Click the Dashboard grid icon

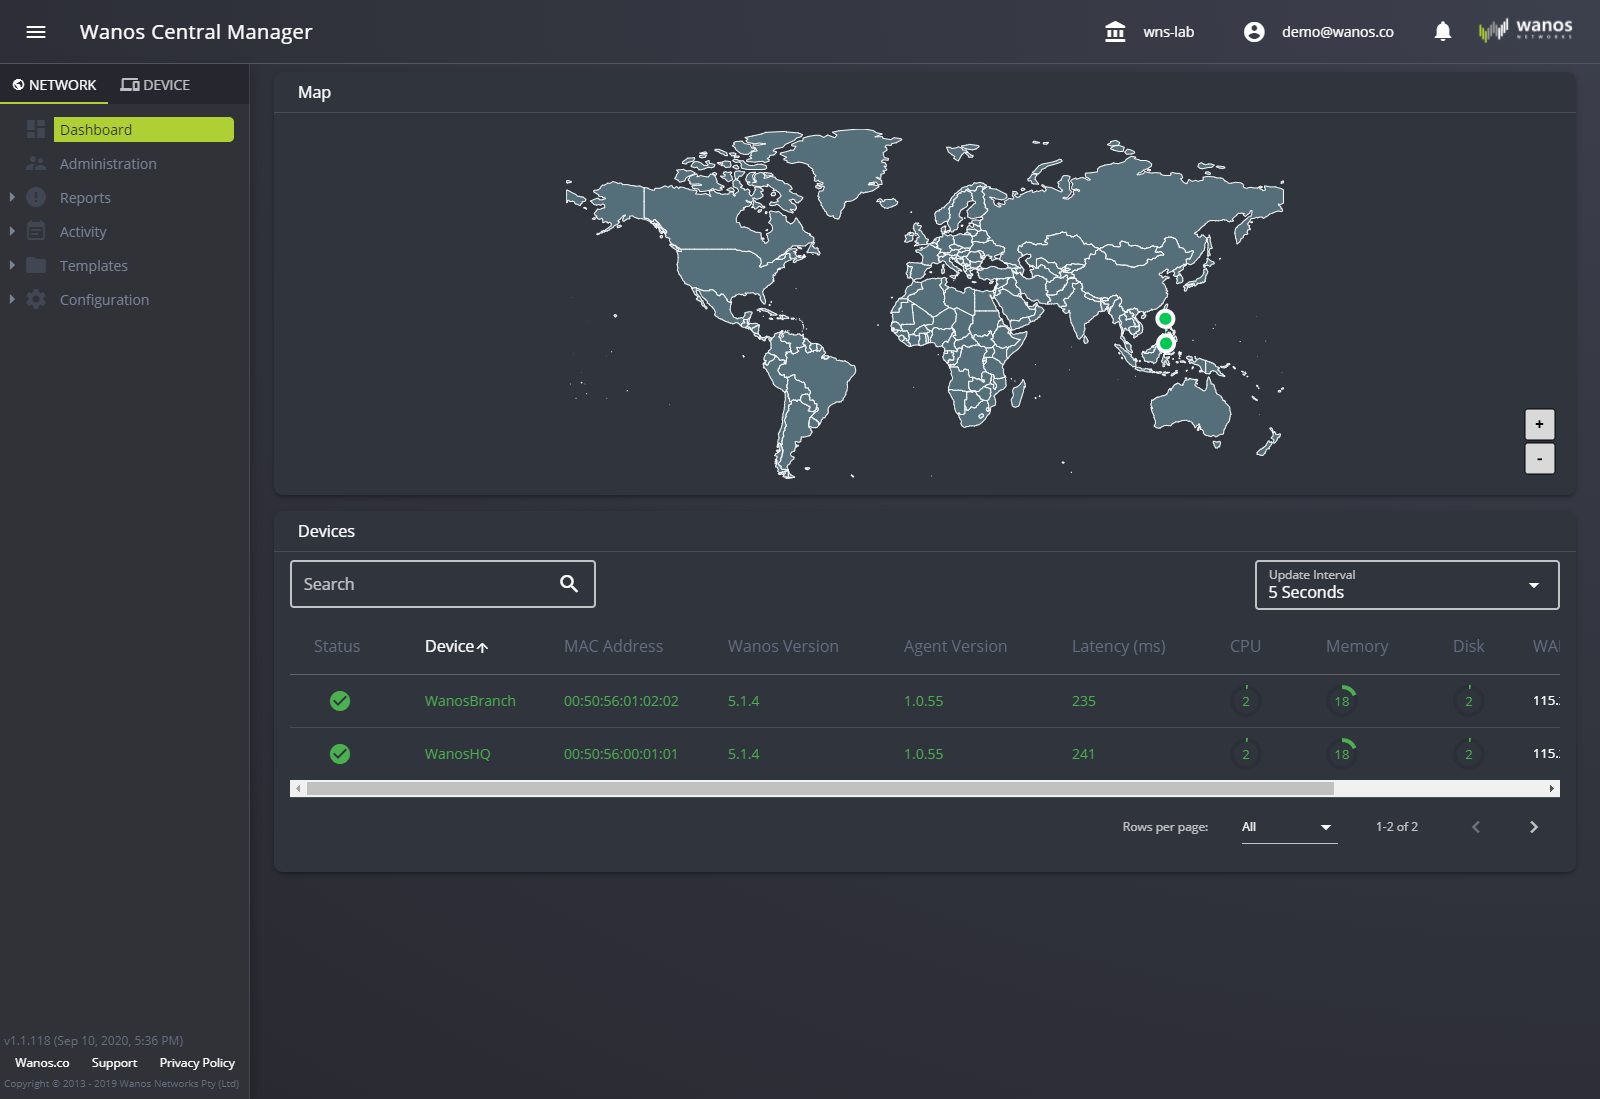tap(36, 129)
